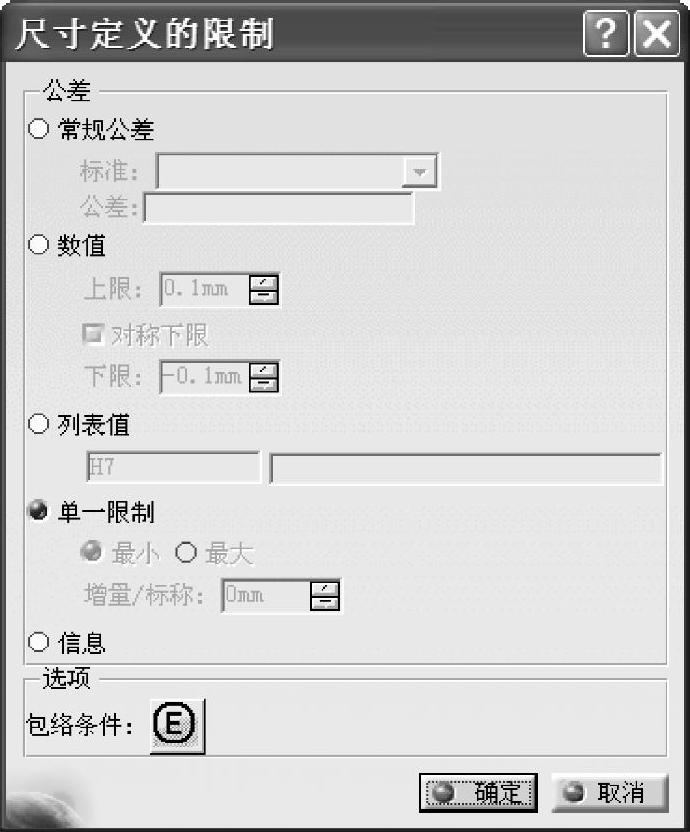Click the envelope condition (E) icon button
Image resolution: width=690 pixels, height=832 pixels.
pos(177,725)
